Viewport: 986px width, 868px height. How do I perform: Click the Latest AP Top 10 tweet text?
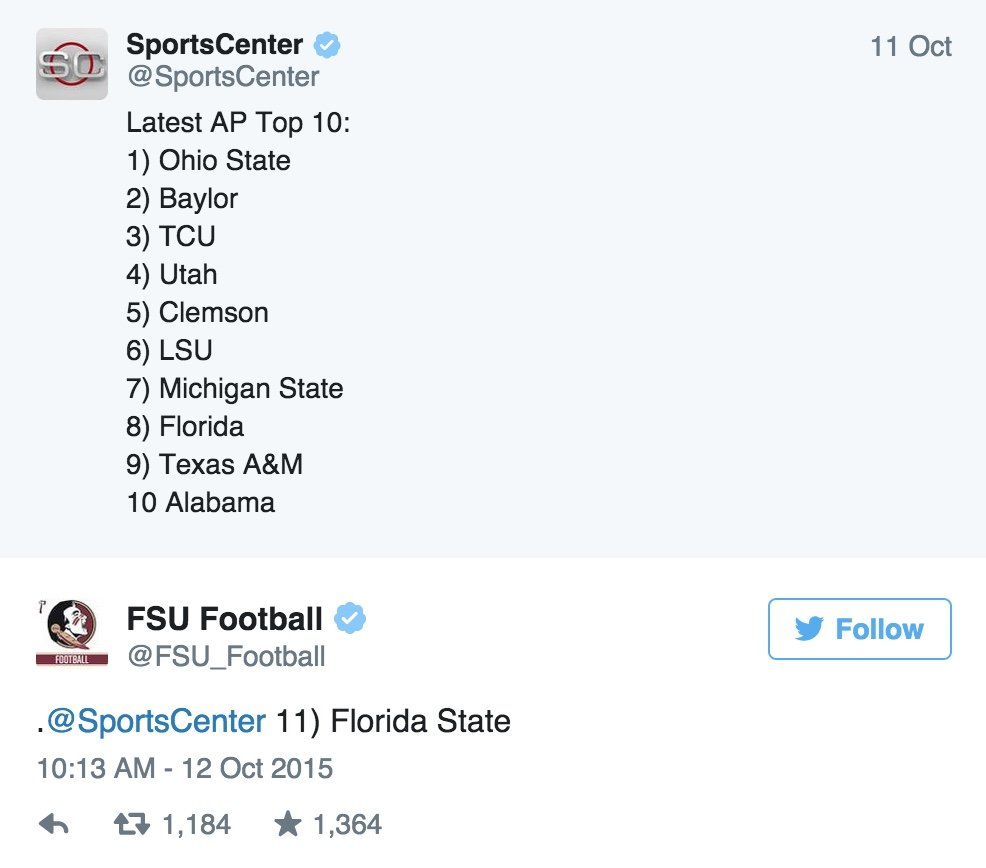coord(238,312)
